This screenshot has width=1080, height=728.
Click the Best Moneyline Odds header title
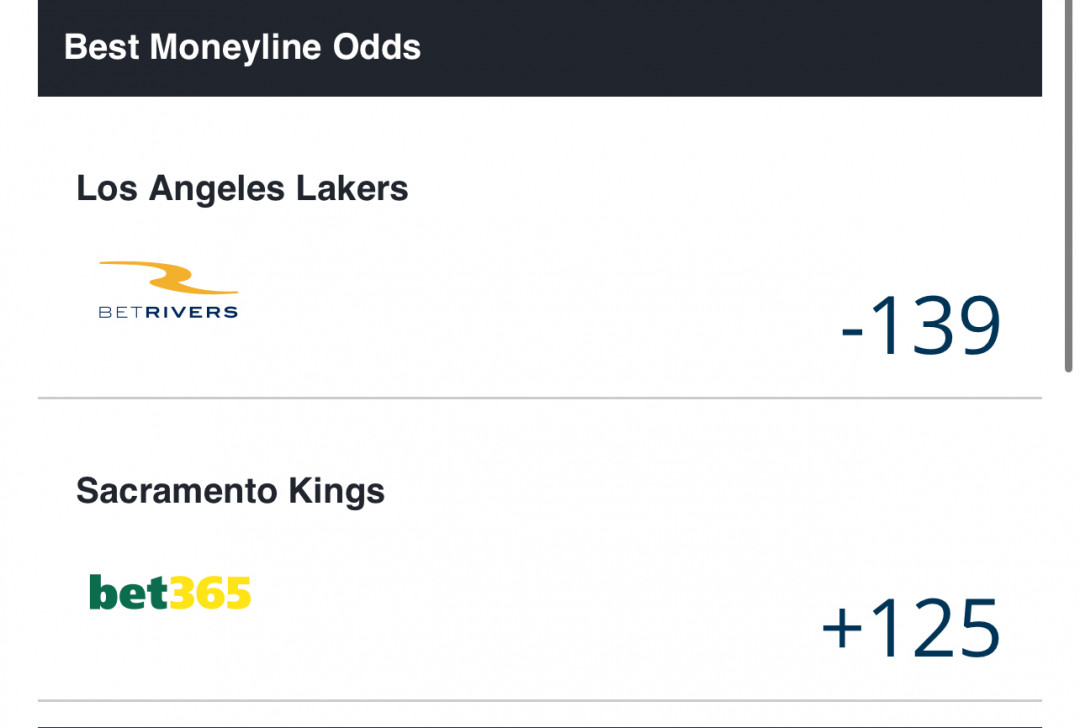tap(242, 47)
